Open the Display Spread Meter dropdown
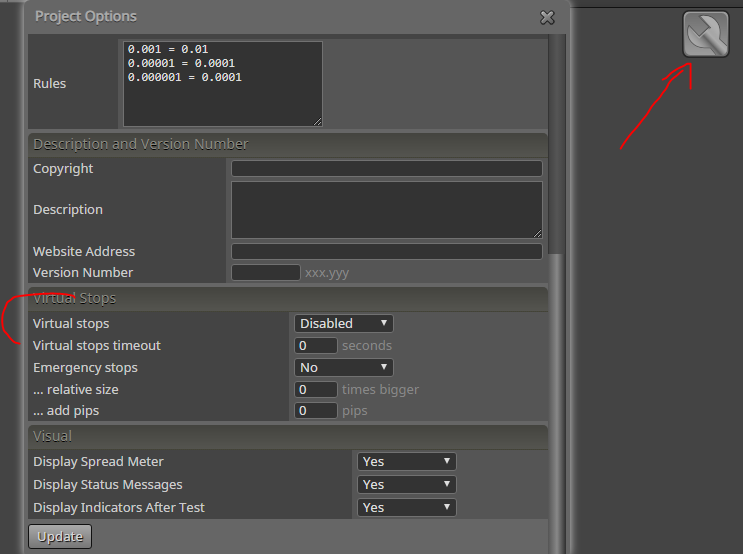The height and width of the screenshot is (554, 743). (x=407, y=461)
